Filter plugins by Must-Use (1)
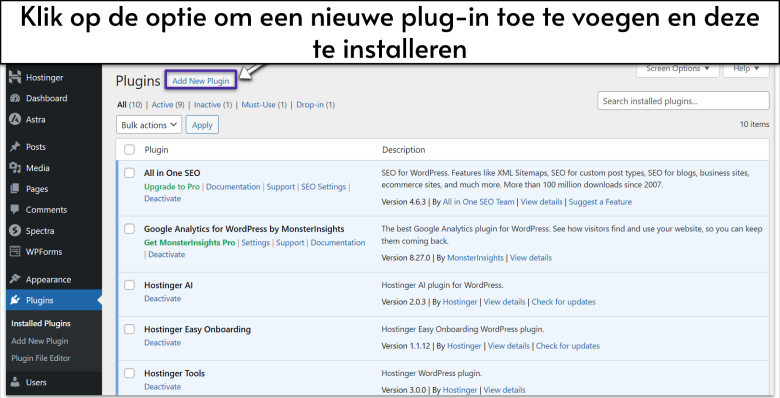 (x=264, y=104)
